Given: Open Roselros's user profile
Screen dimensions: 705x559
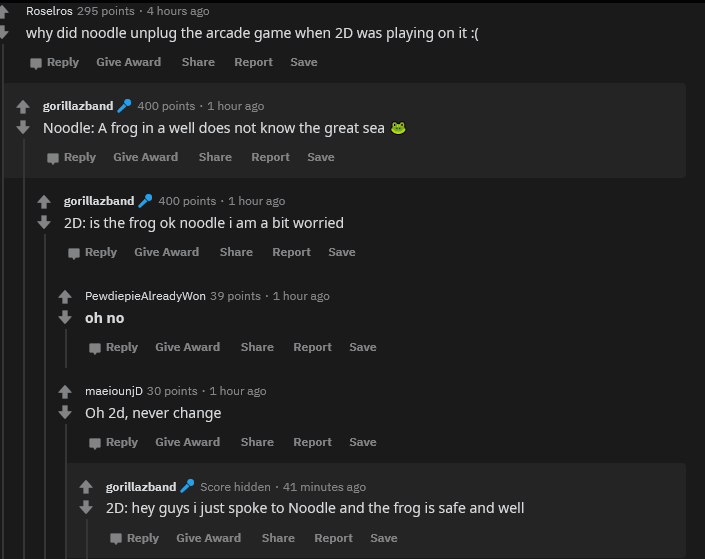Looking at the screenshot, I should coord(49,11).
